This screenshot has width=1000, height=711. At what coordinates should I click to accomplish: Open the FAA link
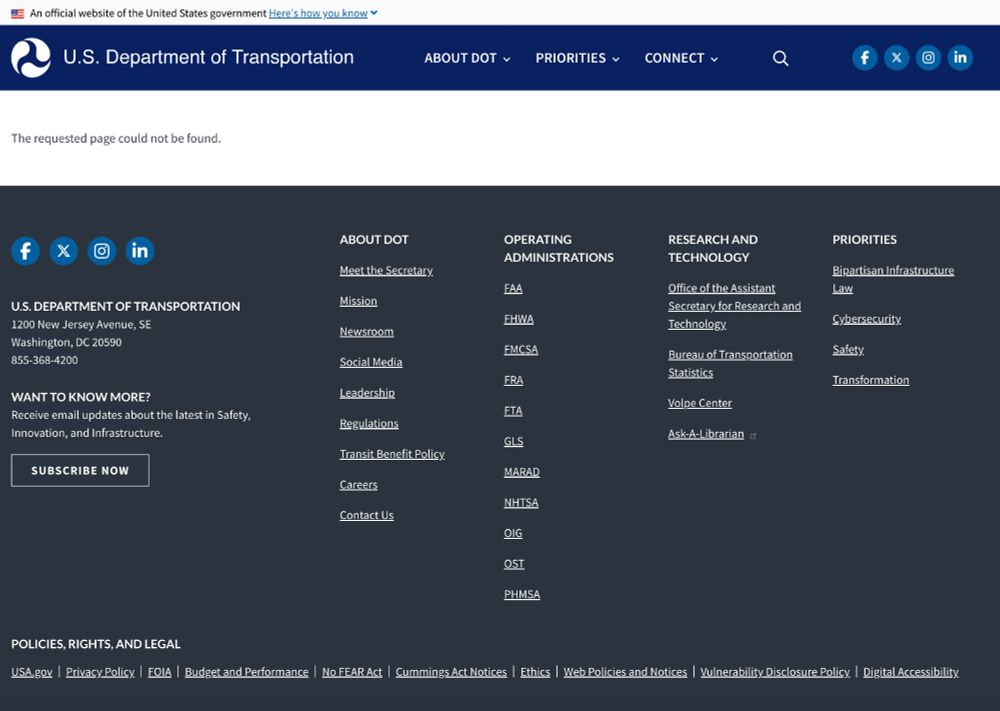pos(513,288)
